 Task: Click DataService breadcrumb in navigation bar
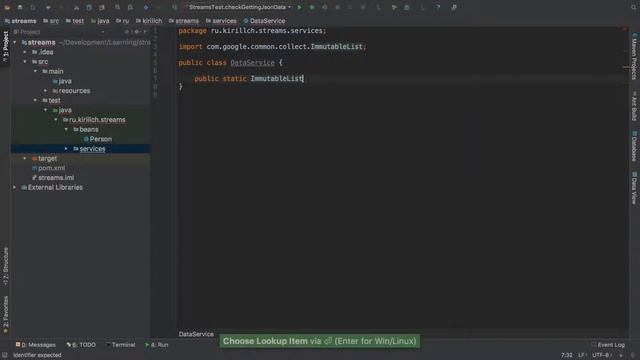tap(264, 21)
